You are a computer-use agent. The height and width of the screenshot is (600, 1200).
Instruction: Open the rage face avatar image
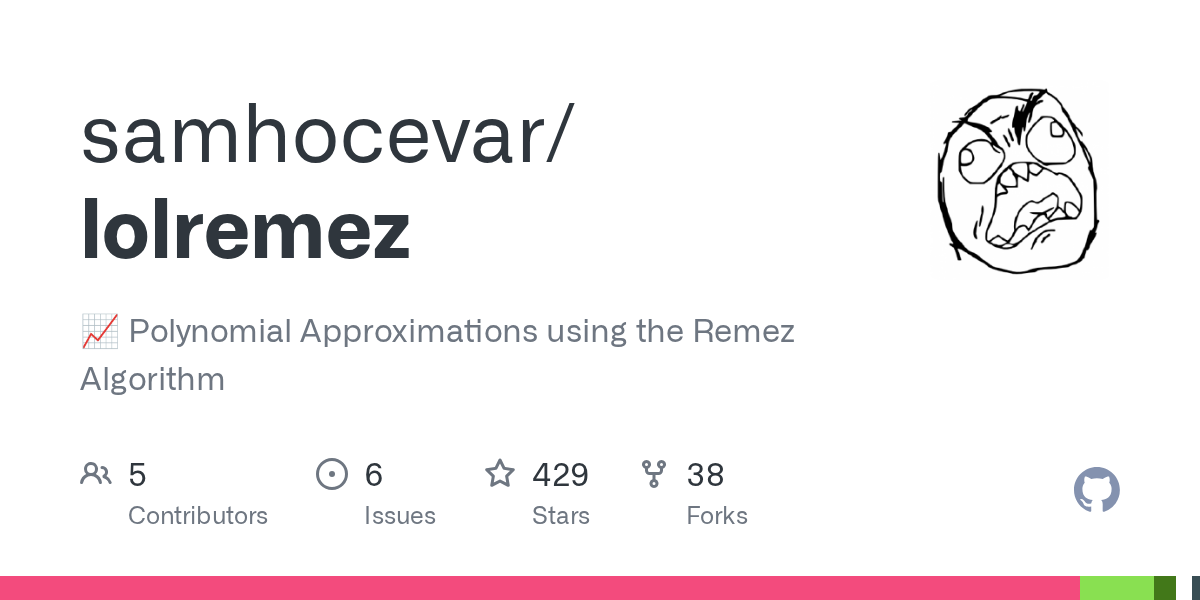point(1018,180)
